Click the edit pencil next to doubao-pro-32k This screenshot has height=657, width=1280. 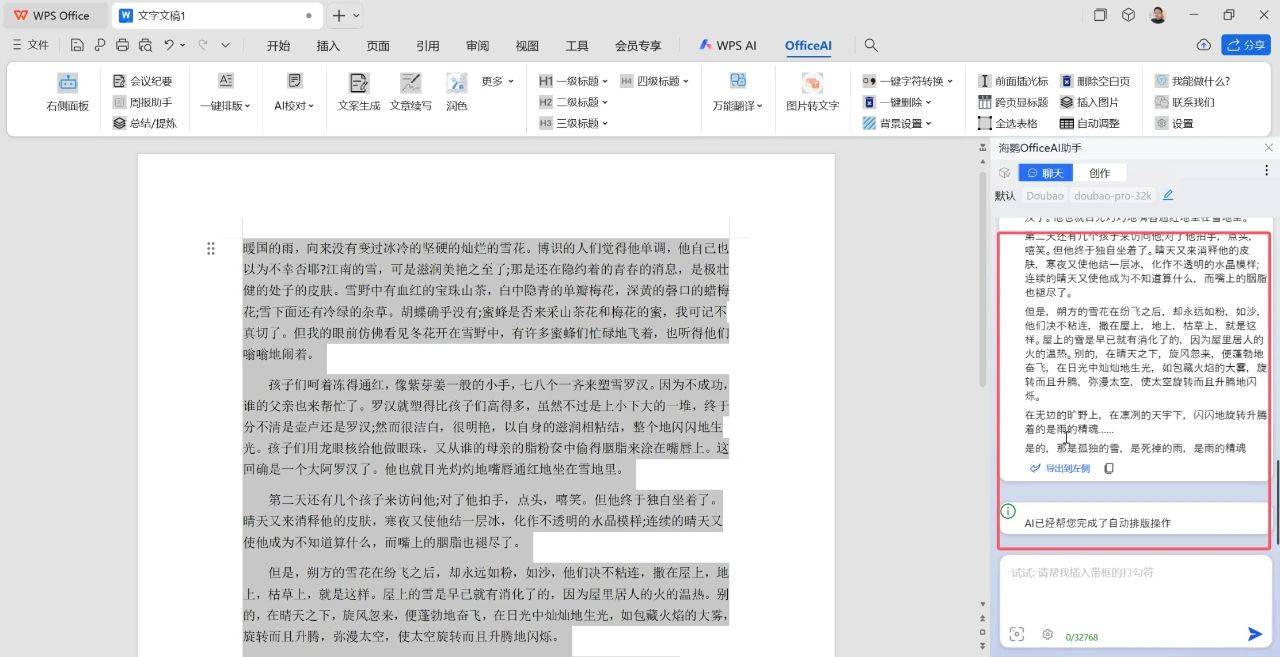[x=1168, y=195]
